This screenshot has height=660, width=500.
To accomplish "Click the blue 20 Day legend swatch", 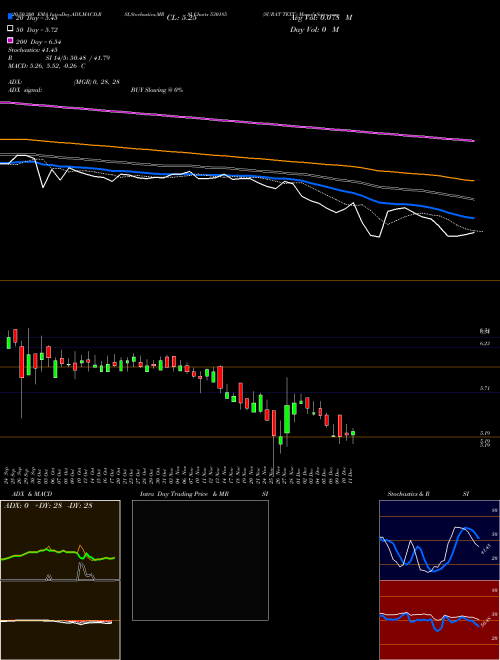I will coord(10,16).
